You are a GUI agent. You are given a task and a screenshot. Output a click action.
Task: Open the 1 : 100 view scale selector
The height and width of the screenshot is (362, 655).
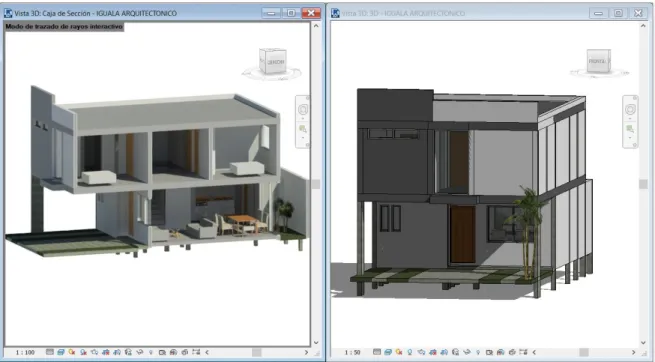pos(25,352)
